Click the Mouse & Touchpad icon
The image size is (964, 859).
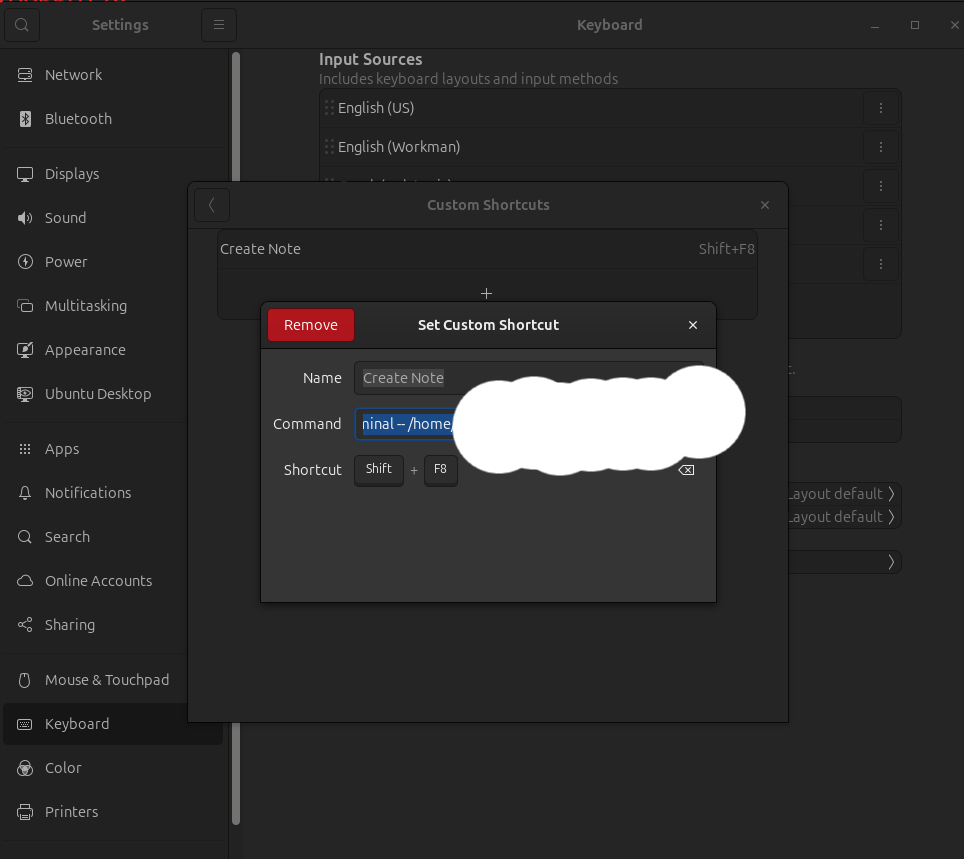pos(25,680)
